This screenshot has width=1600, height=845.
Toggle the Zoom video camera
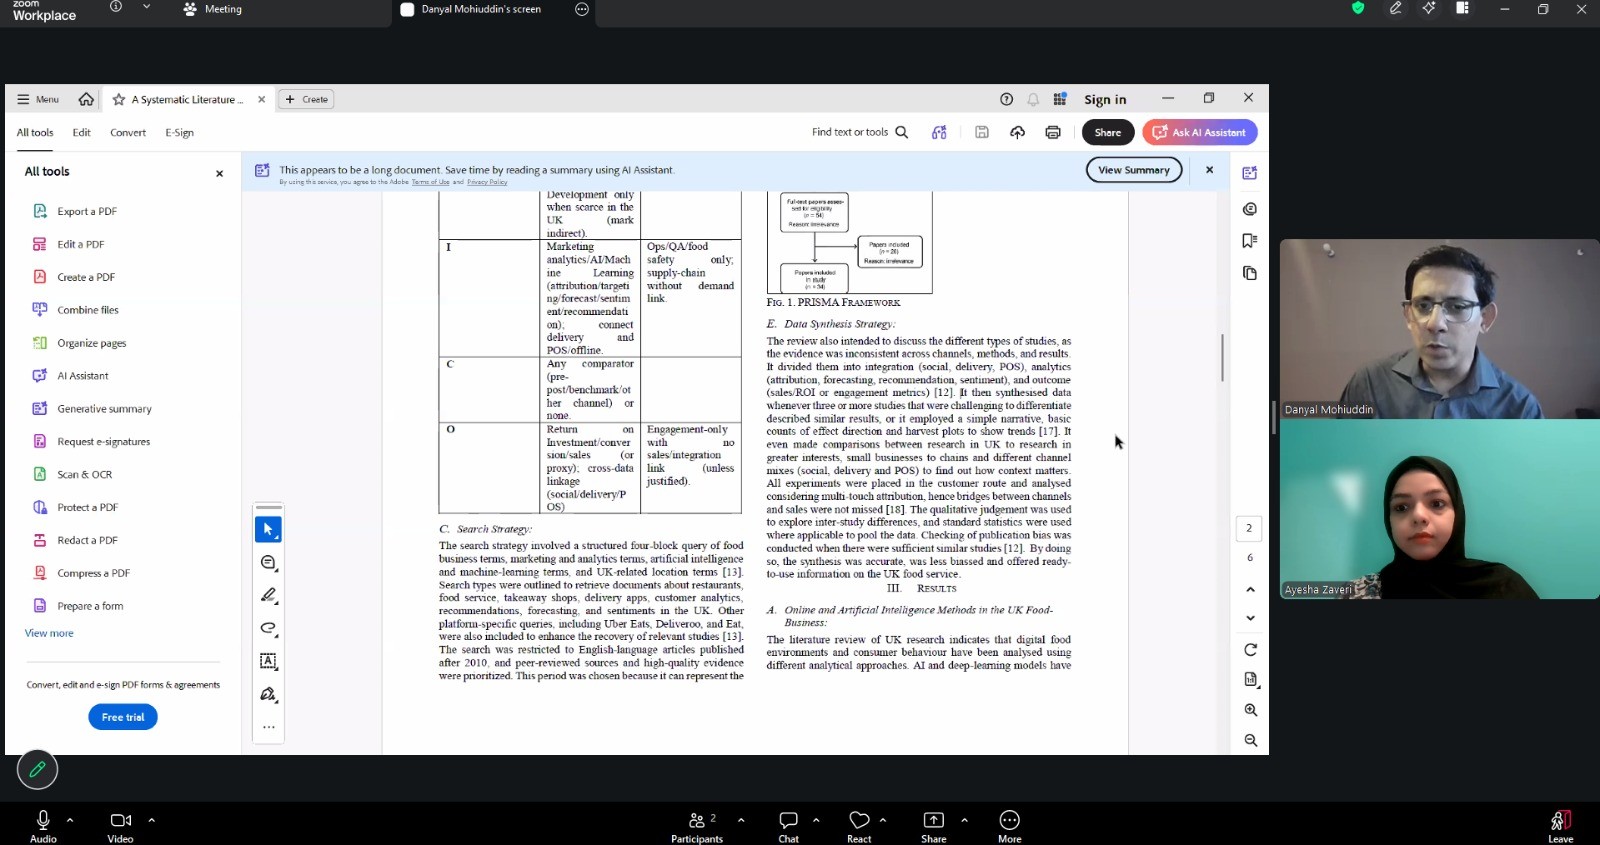[120, 826]
